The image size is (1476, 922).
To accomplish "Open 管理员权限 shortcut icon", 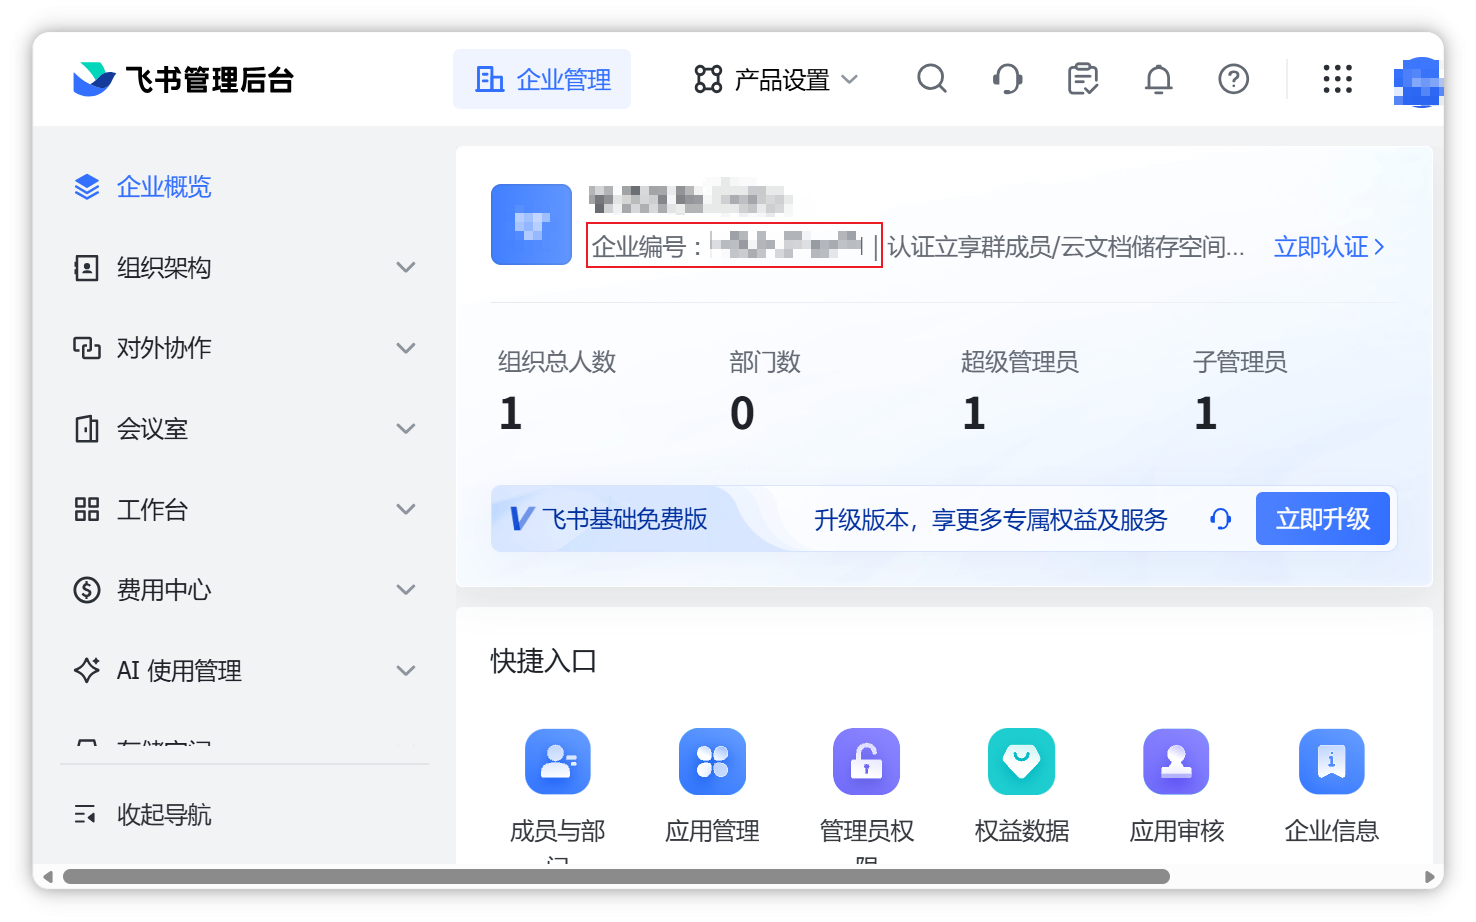I will (x=866, y=761).
